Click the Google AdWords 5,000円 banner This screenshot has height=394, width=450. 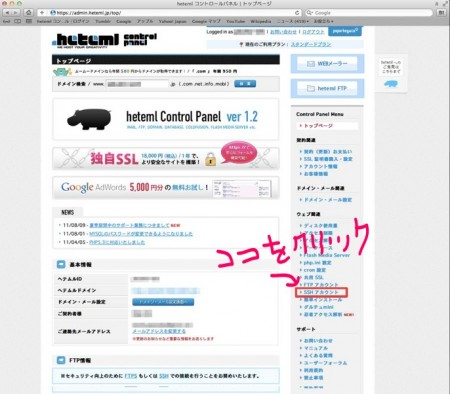click(x=166, y=188)
